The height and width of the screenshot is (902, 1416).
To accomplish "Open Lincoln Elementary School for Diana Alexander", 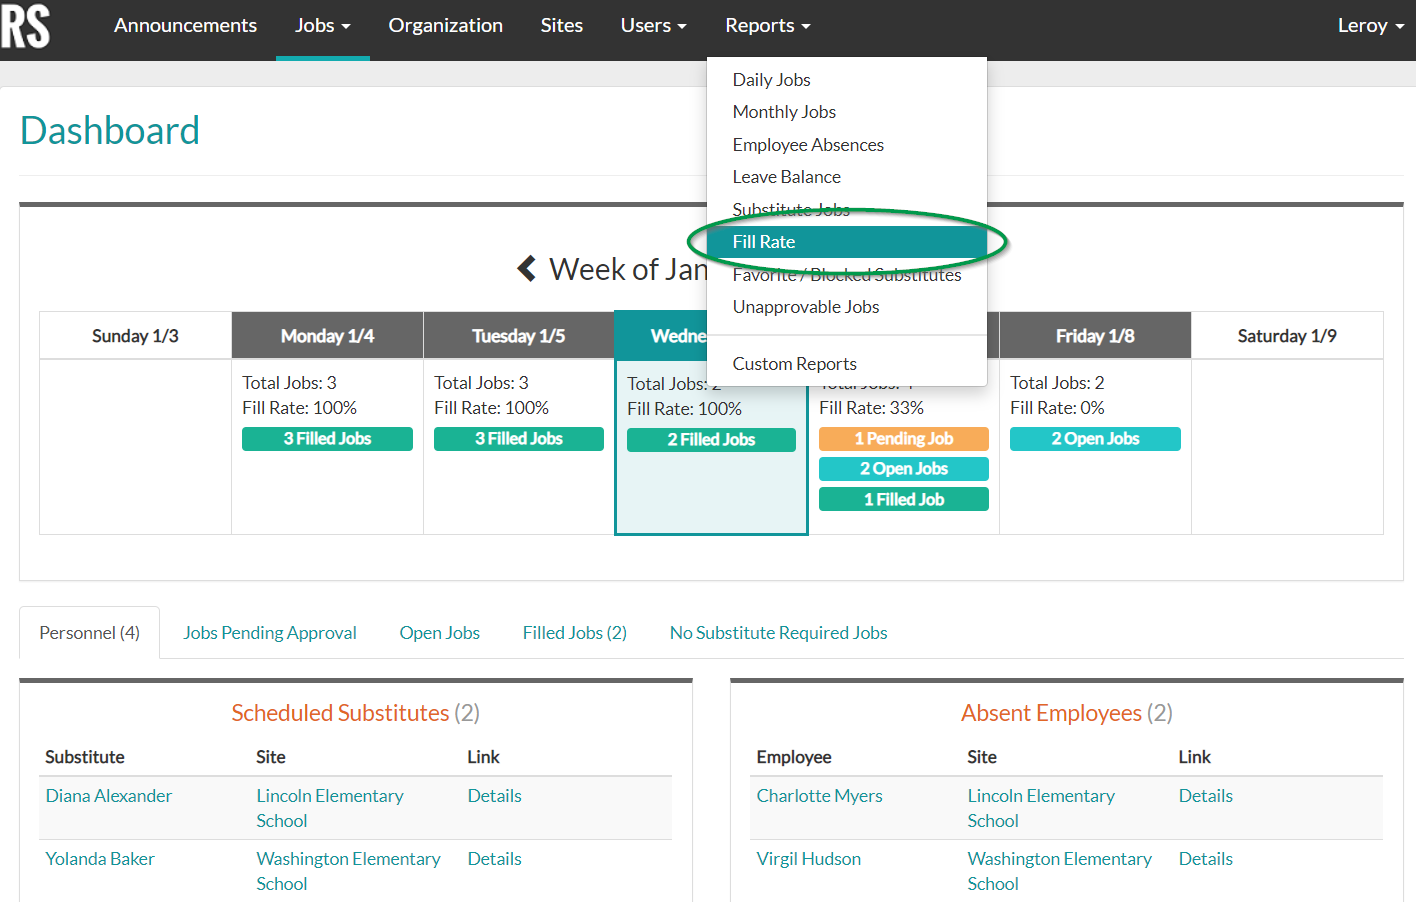I will [330, 808].
